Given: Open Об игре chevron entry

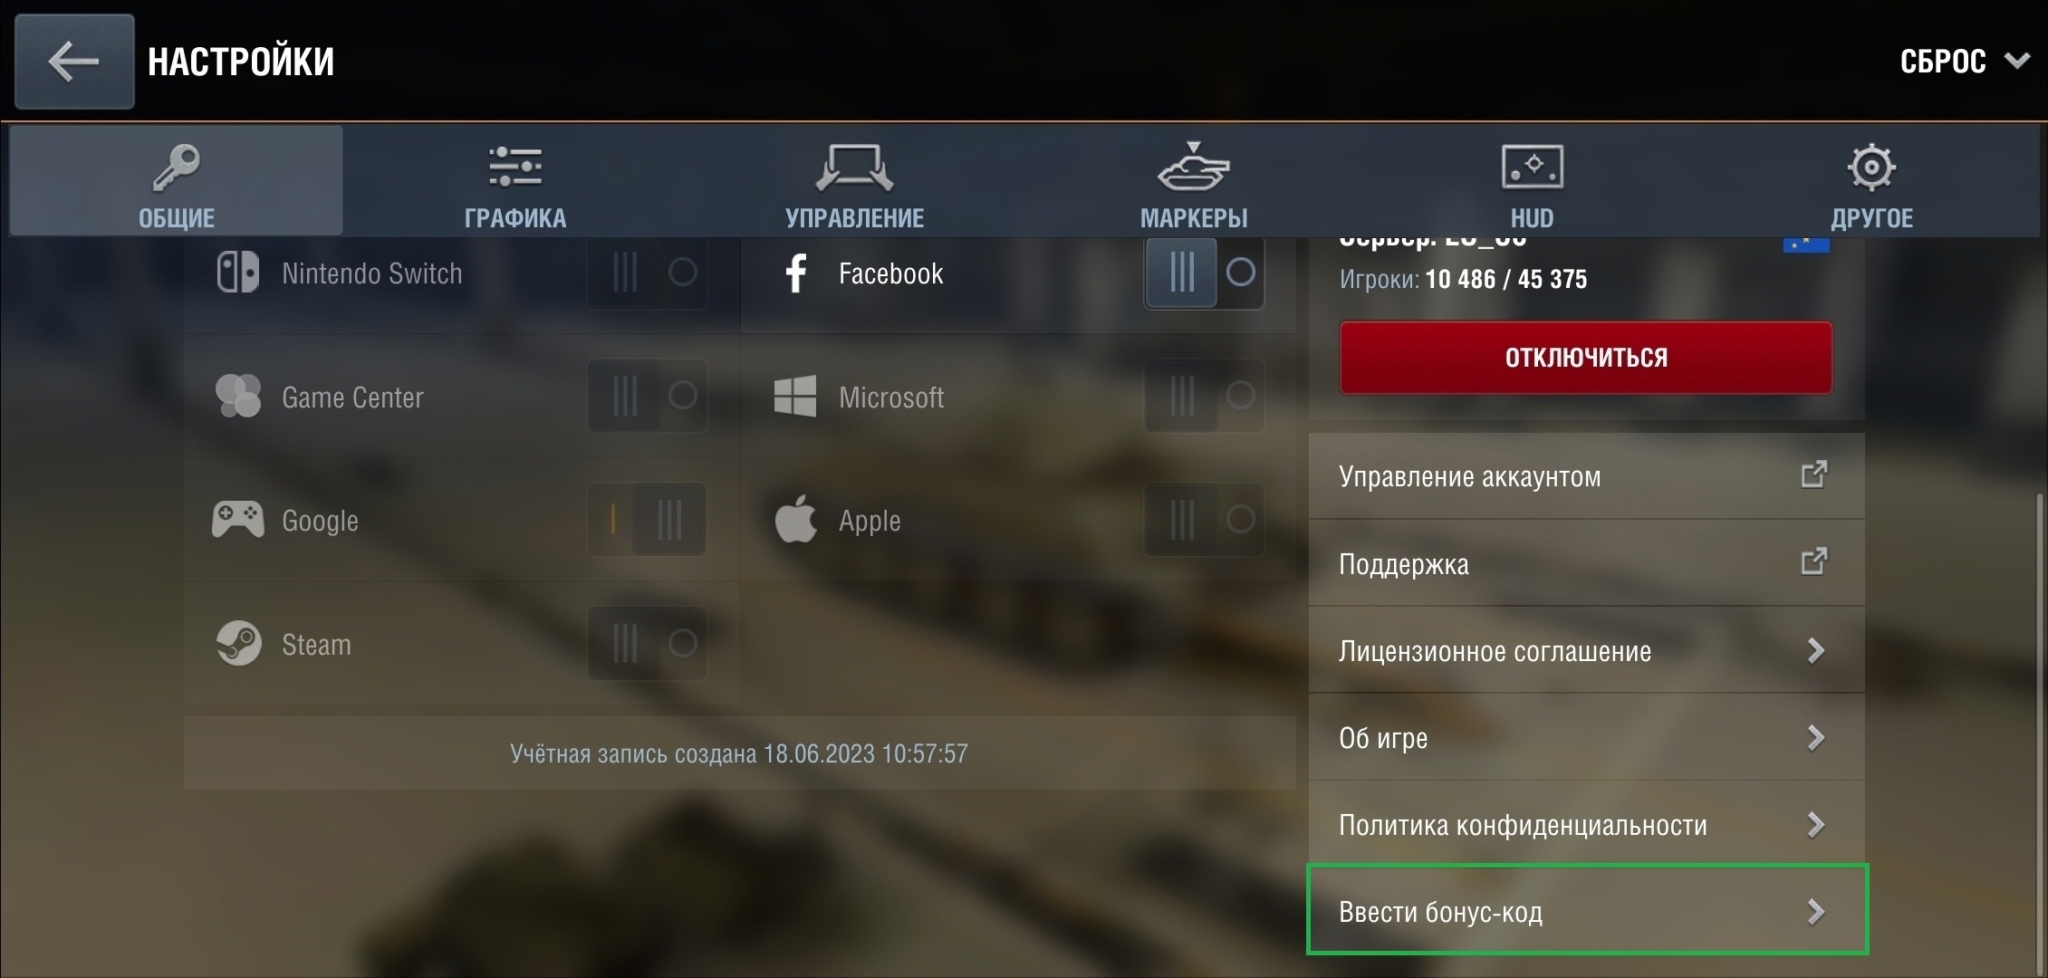Looking at the screenshot, I should [x=1816, y=738].
